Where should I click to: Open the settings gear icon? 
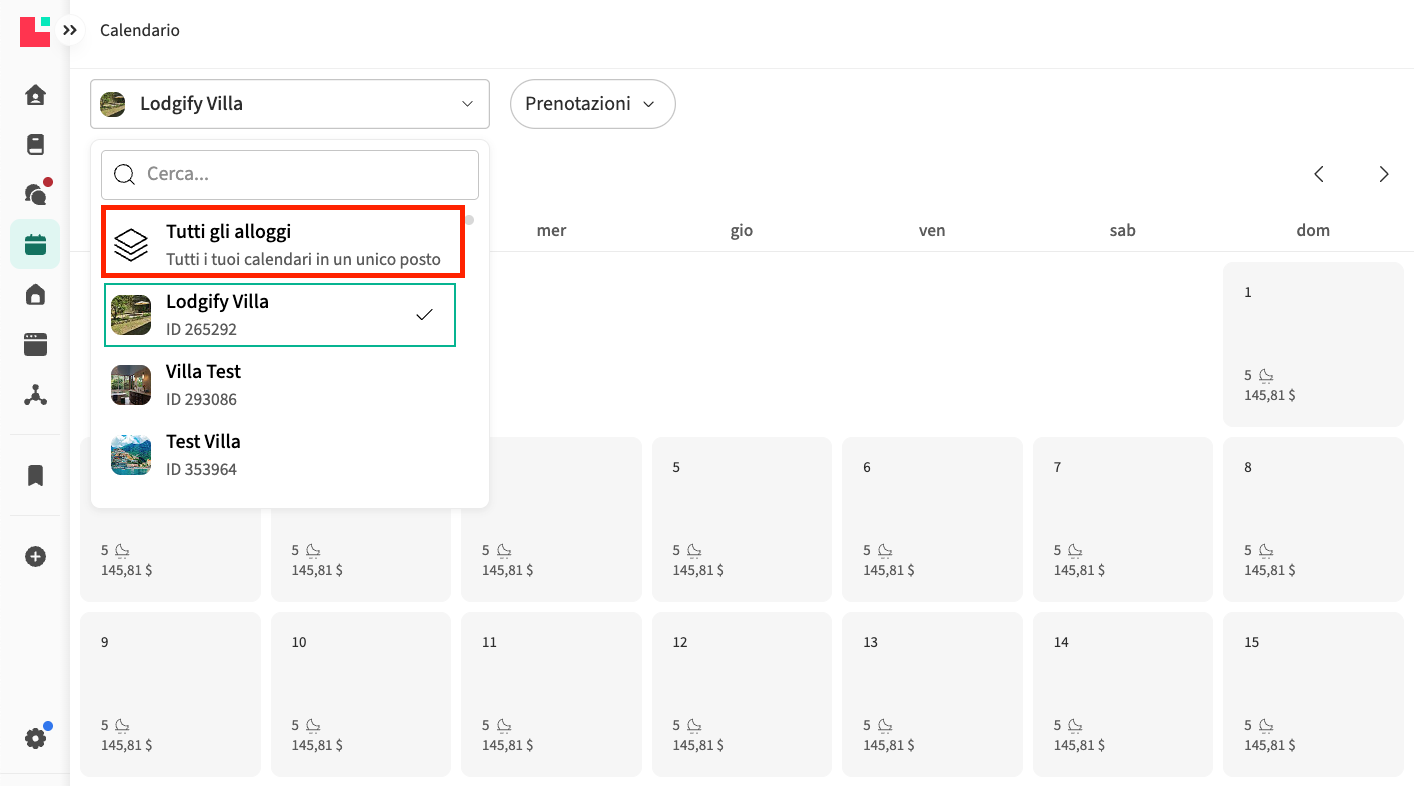(35, 739)
